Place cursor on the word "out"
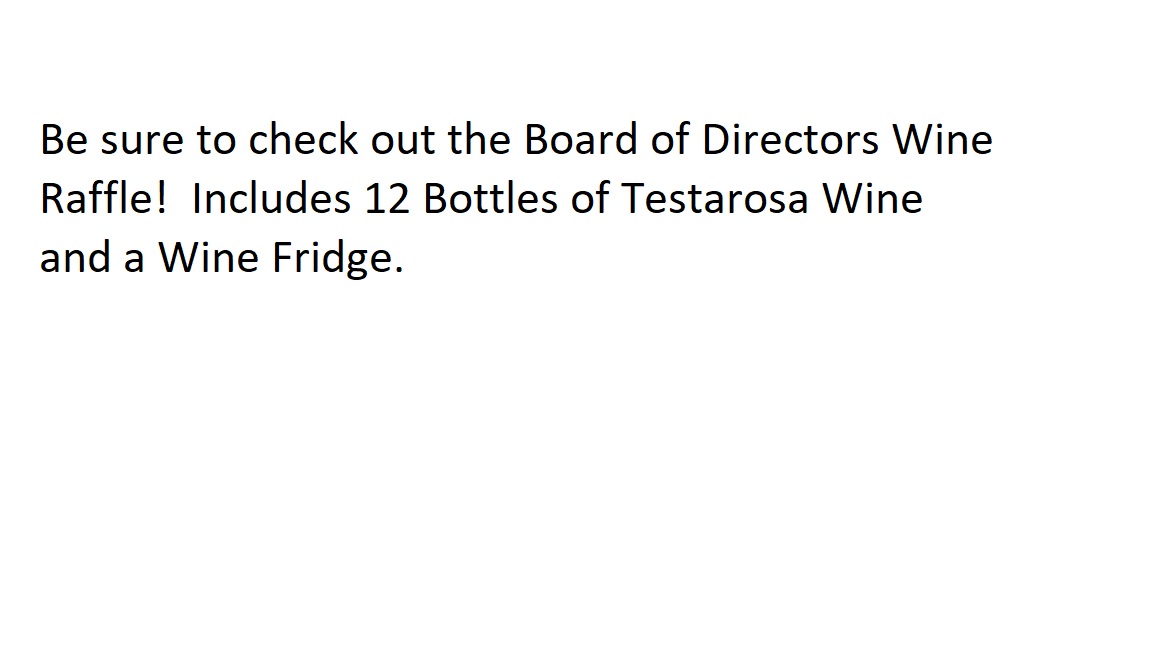Image resolution: width=1152 pixels, height=648 pixels. click(403, 140)
